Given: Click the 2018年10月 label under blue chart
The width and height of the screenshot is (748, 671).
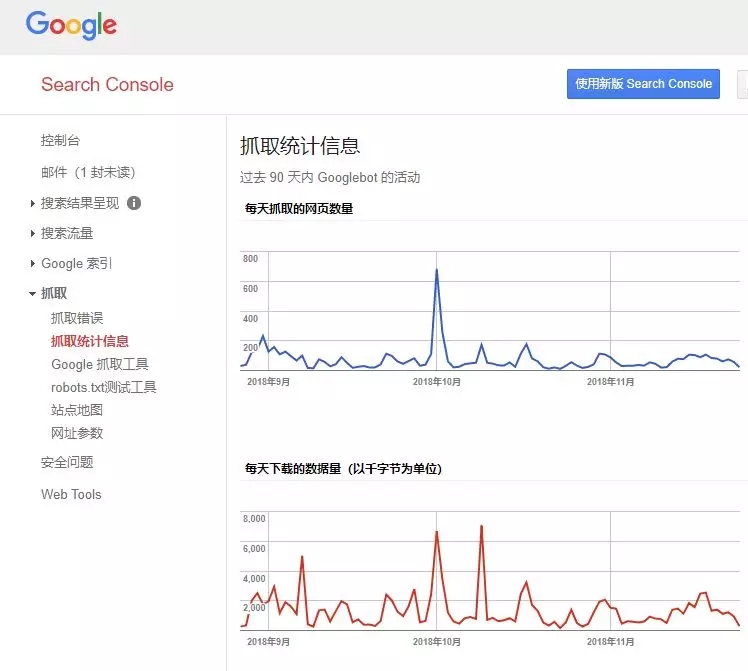Looking at the screenshot, I should [436, 382].
